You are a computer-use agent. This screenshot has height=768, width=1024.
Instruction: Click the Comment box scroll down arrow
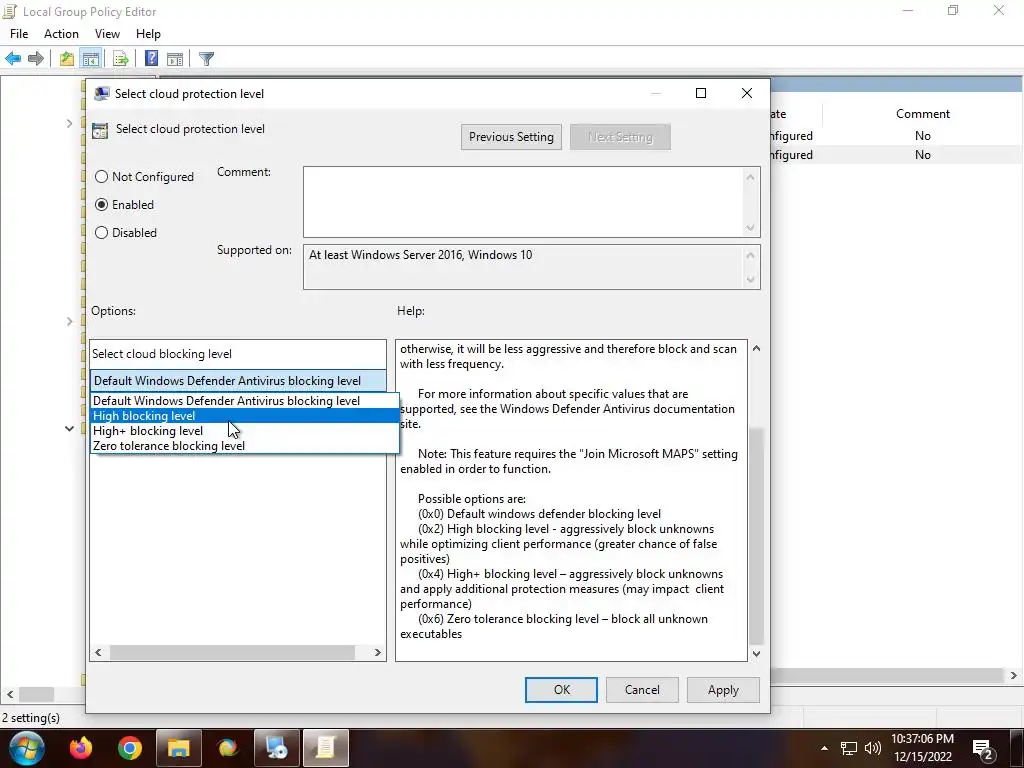pyautogui.click(x=750, y=228)
